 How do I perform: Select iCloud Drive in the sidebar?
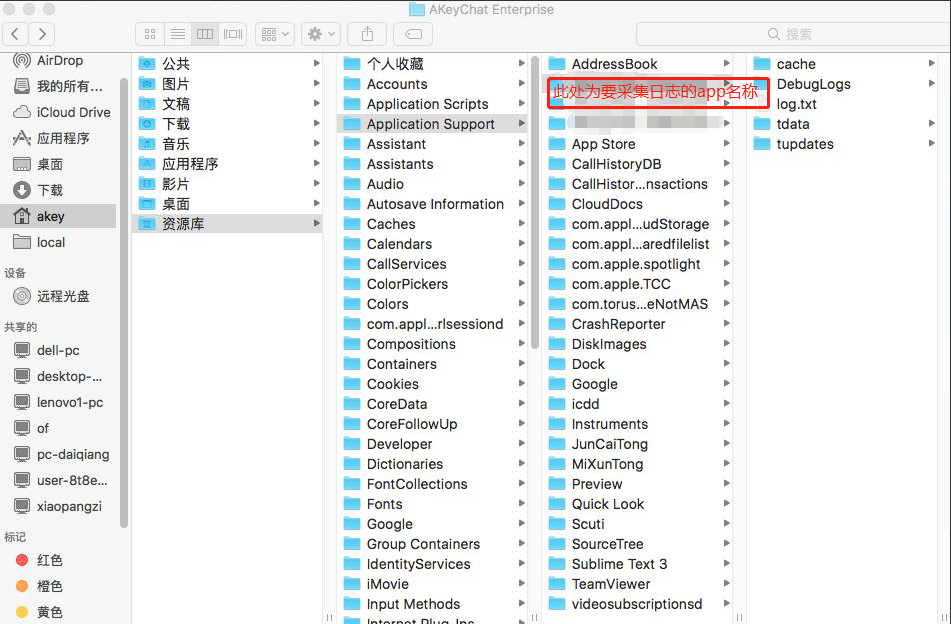click(73, 112)
